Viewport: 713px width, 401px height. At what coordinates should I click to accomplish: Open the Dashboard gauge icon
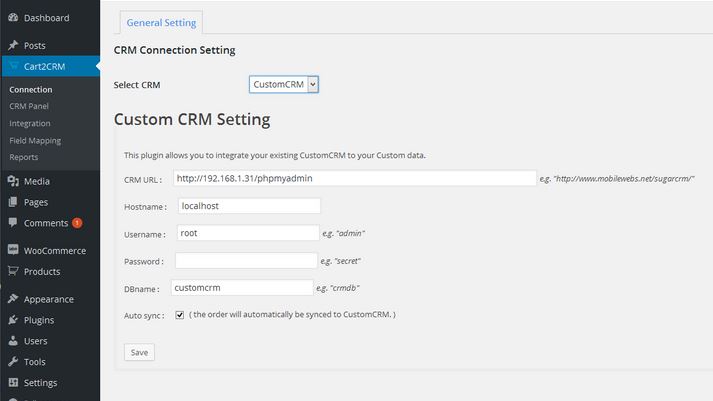point(13,18)
